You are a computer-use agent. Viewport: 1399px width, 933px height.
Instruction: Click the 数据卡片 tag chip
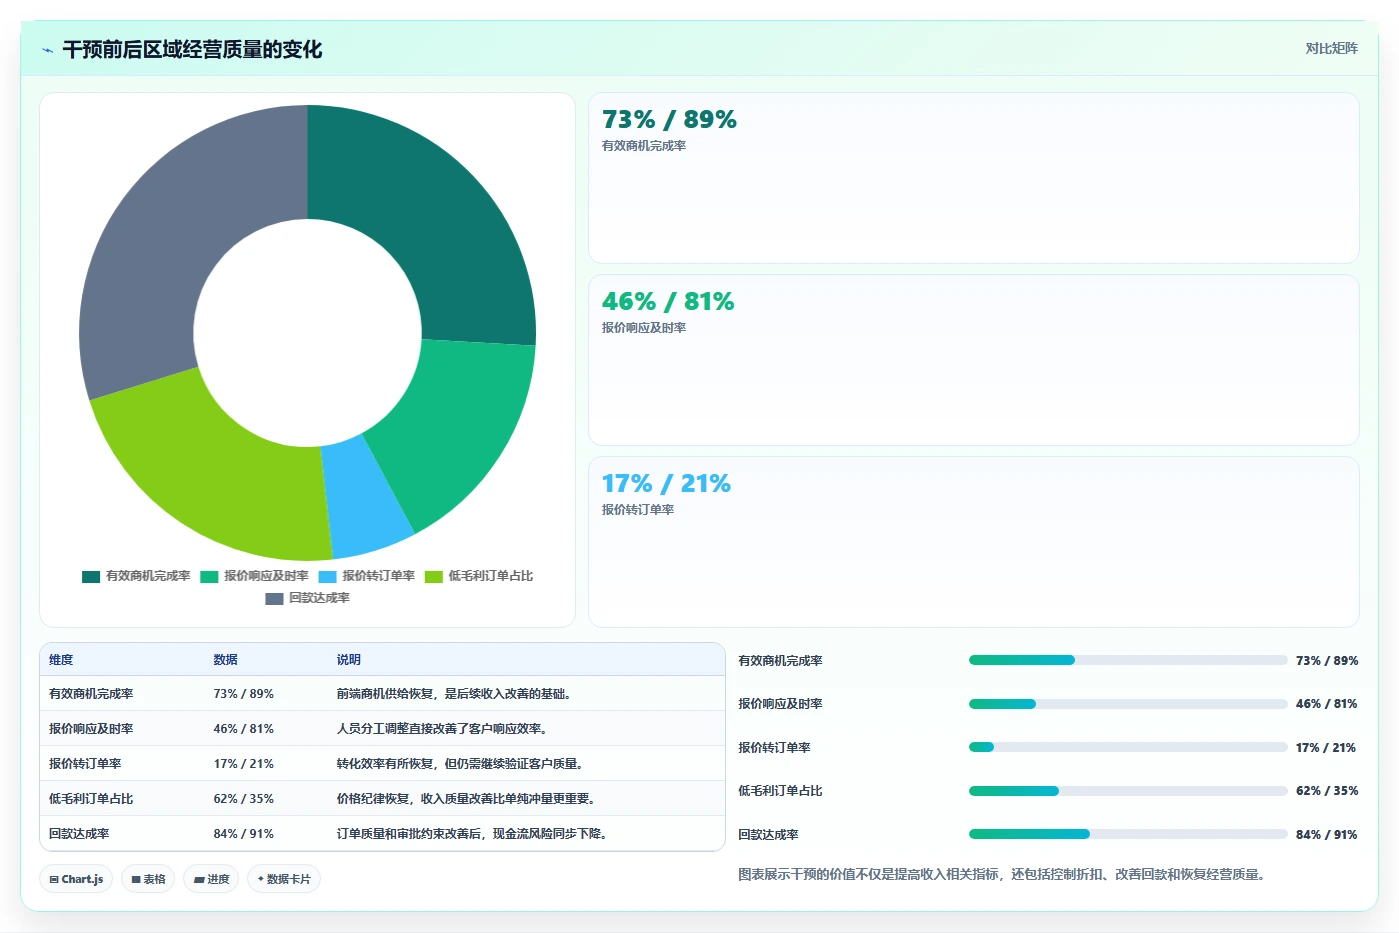[x=284, y=879]
